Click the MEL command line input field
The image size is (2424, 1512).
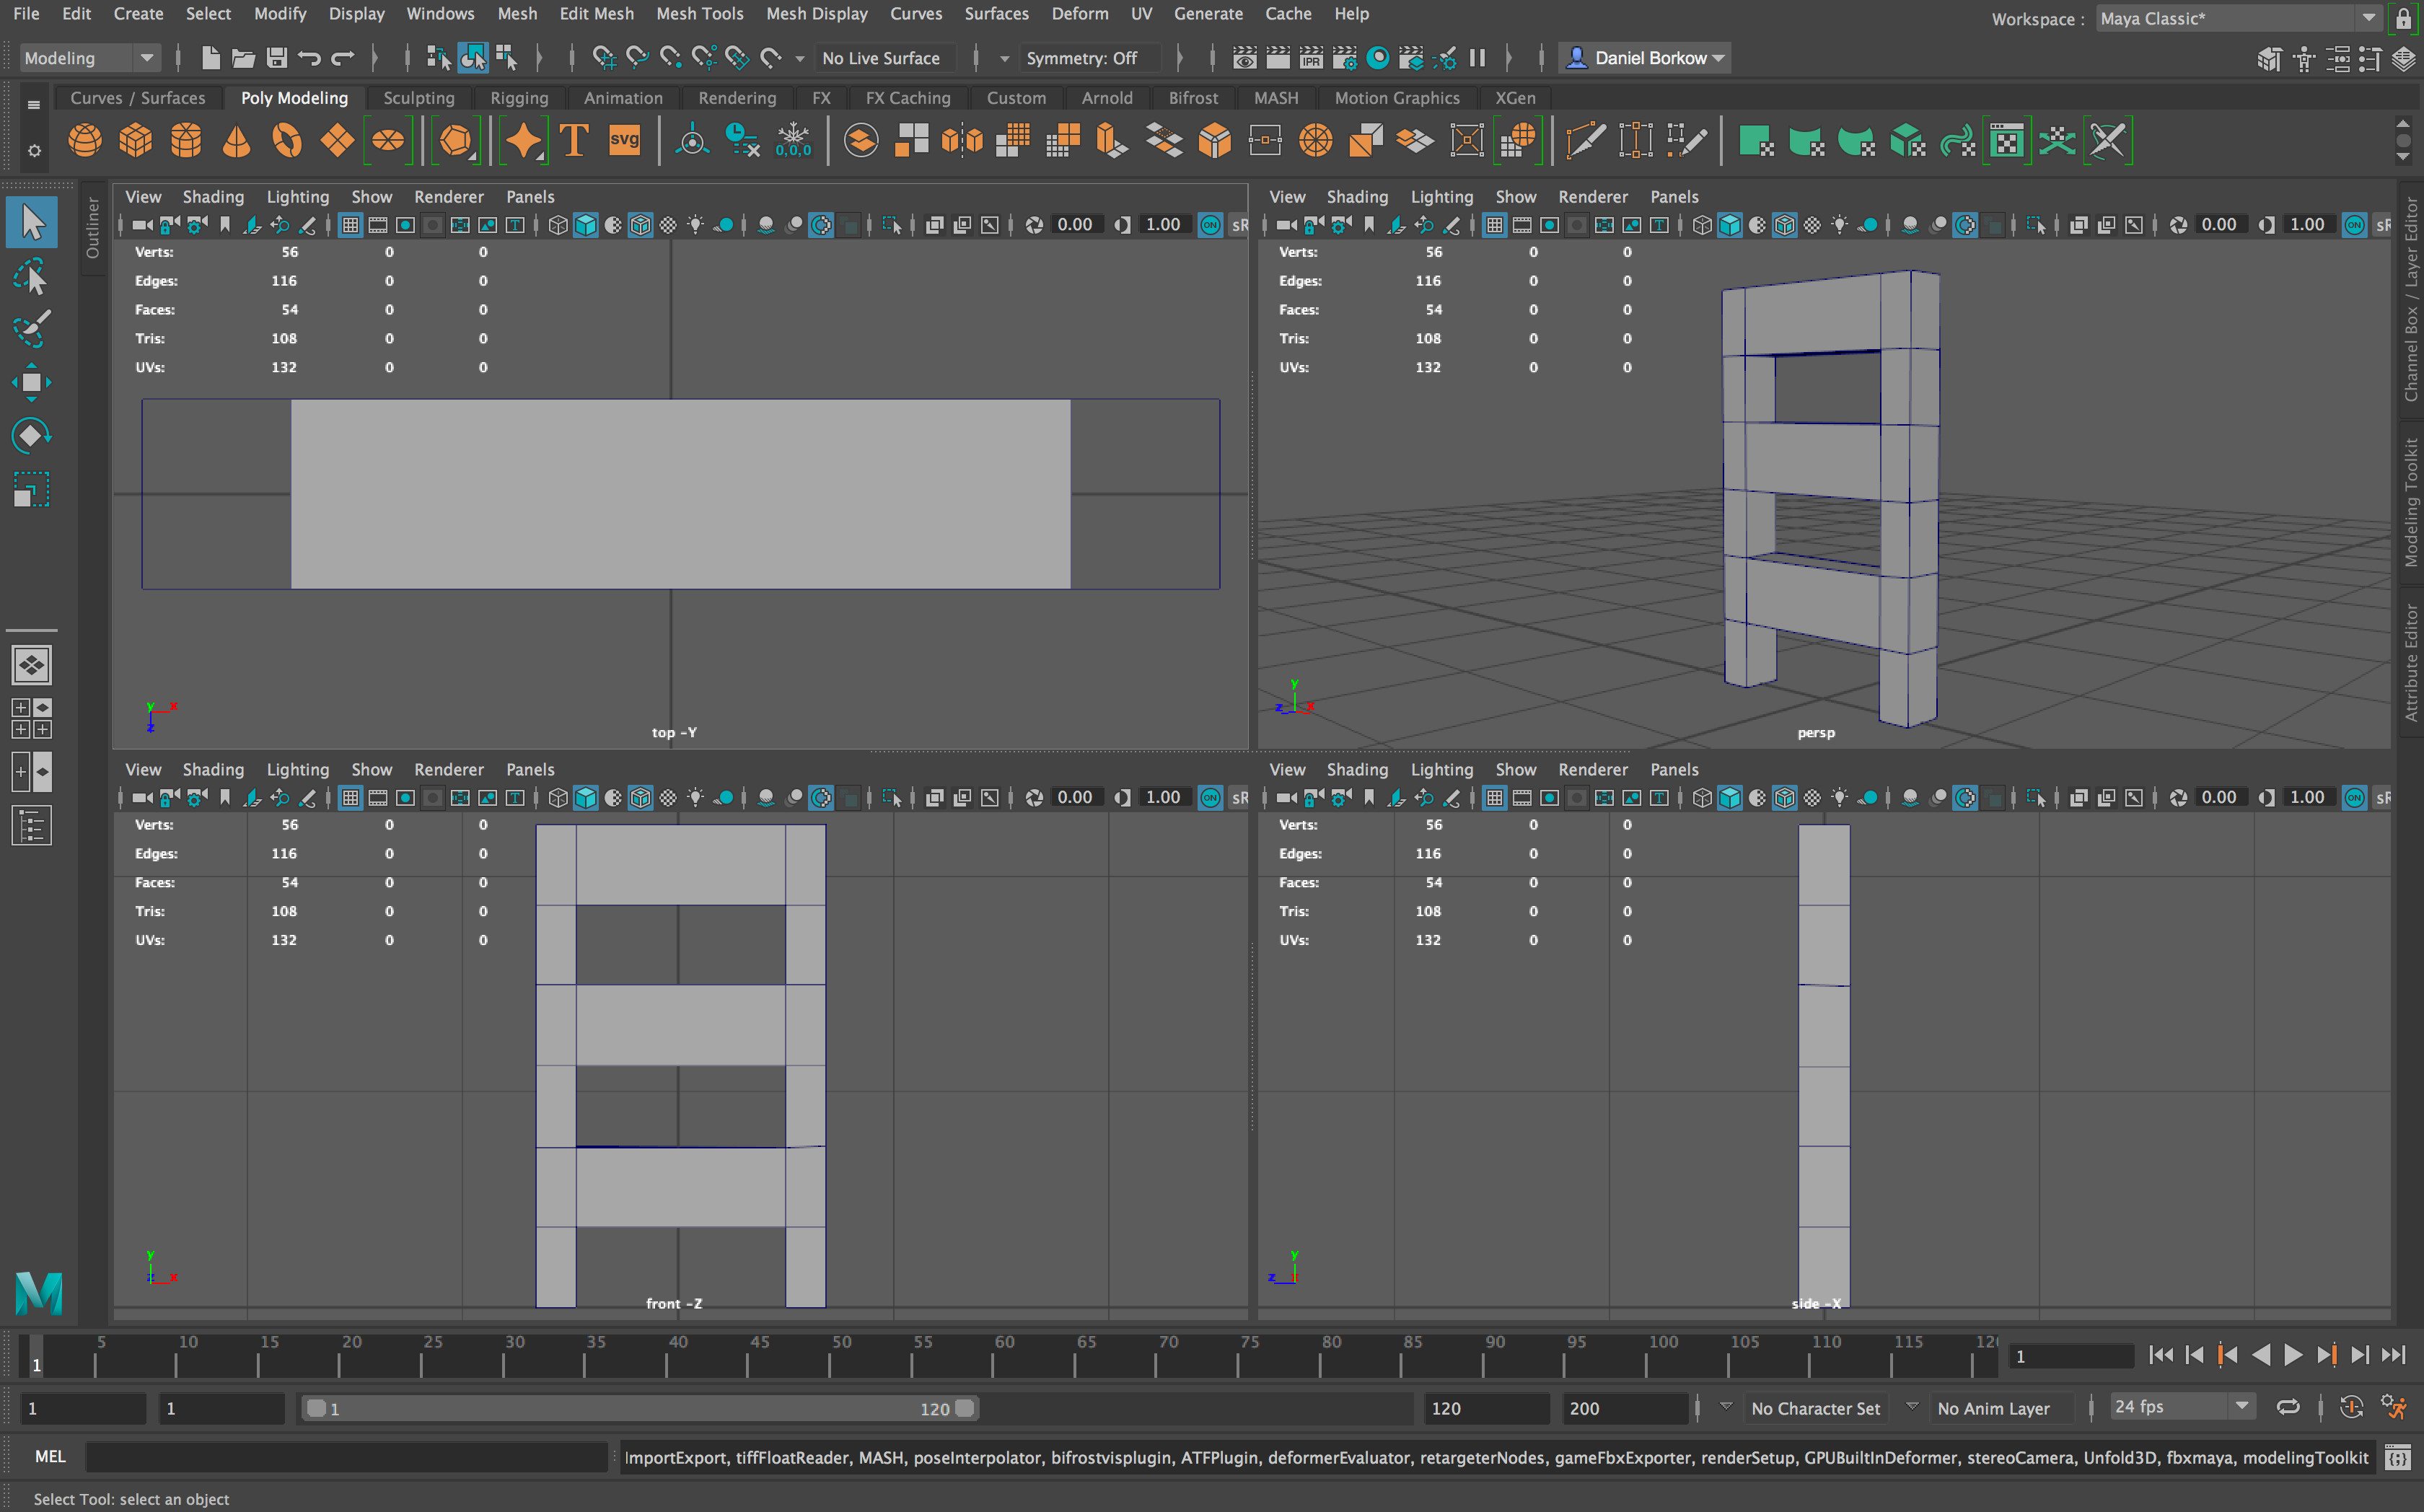tap(347, 1457)
